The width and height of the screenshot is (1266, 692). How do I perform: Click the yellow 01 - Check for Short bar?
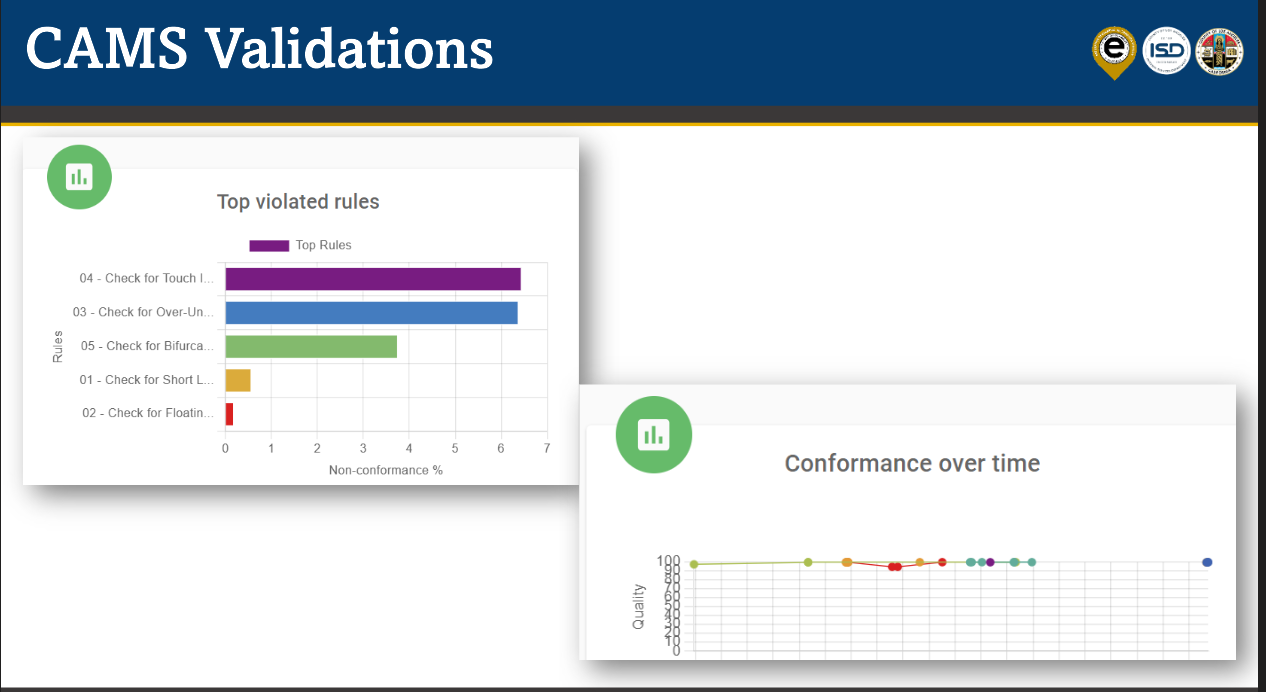pyautogui.click(x=237, y=380)
